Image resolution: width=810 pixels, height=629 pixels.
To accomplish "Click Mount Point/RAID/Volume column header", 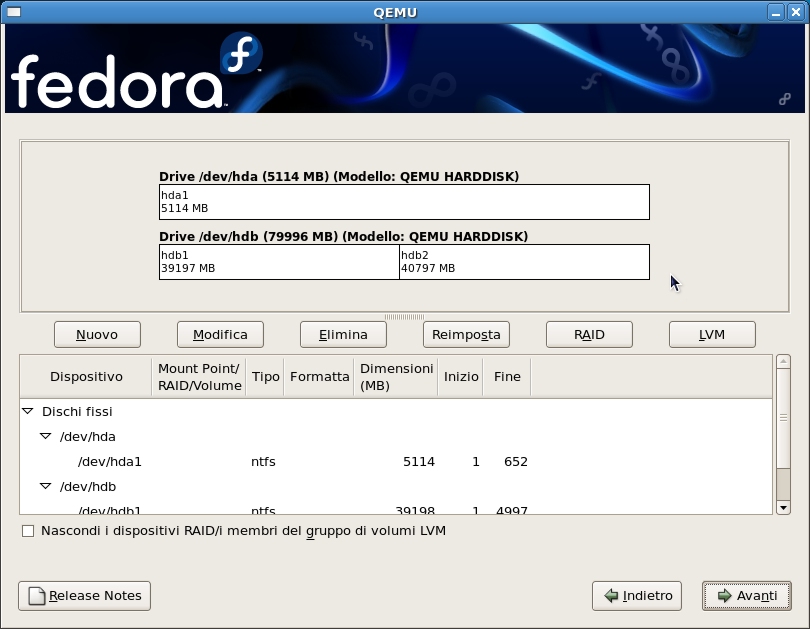I will click(199, 377).
